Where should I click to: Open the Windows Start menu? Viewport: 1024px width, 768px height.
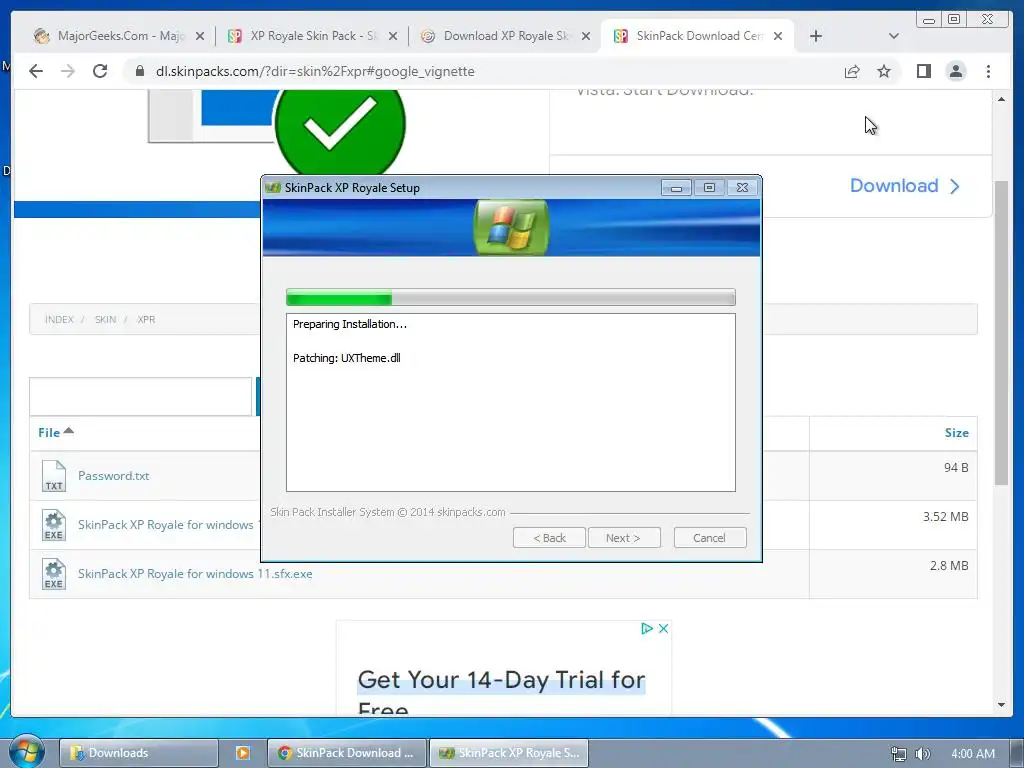tap(26, 752)
